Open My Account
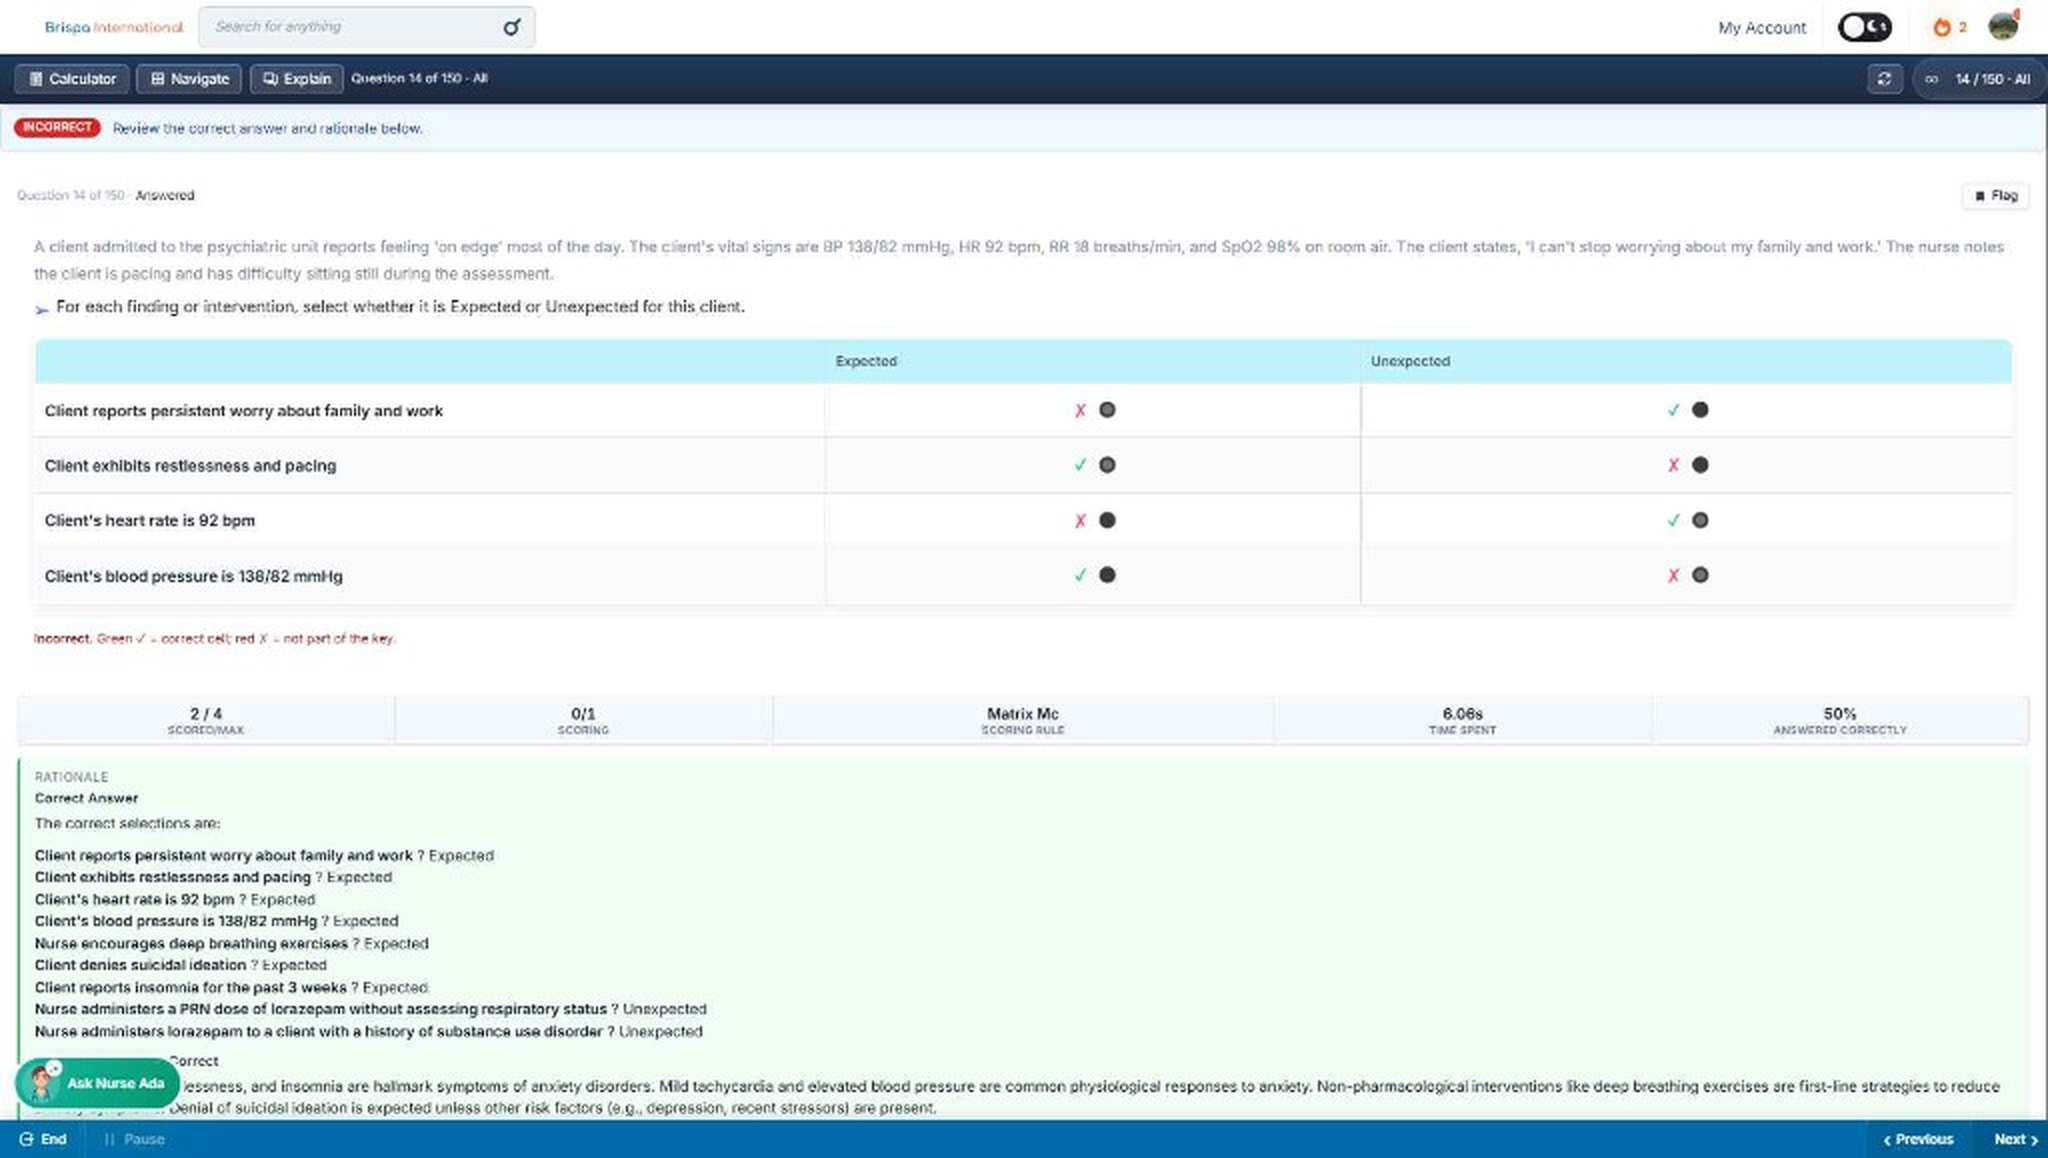Screen dimensions: 2048x1158 coord(1762,28)
